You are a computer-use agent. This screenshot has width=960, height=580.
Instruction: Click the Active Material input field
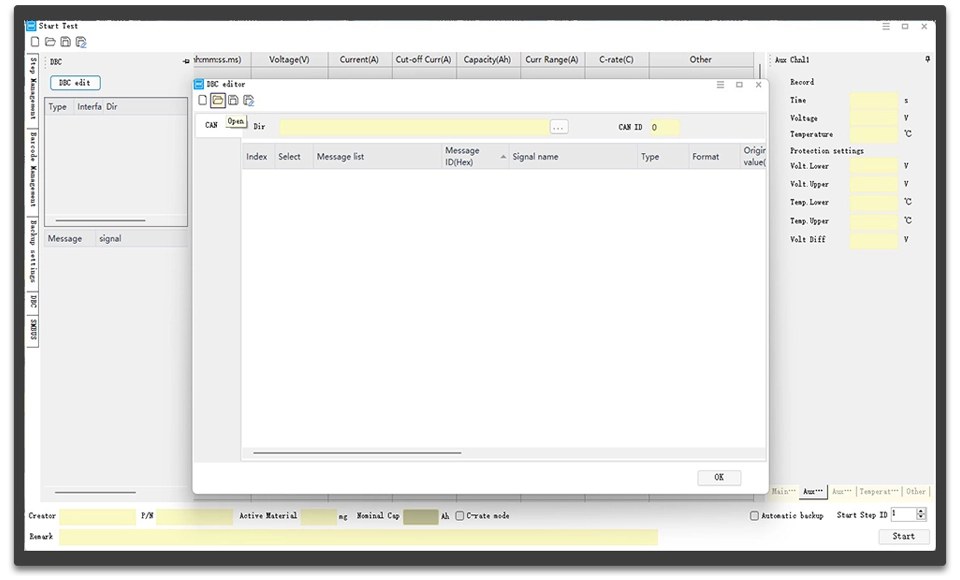pyautogui.click(x=318, y=516)
